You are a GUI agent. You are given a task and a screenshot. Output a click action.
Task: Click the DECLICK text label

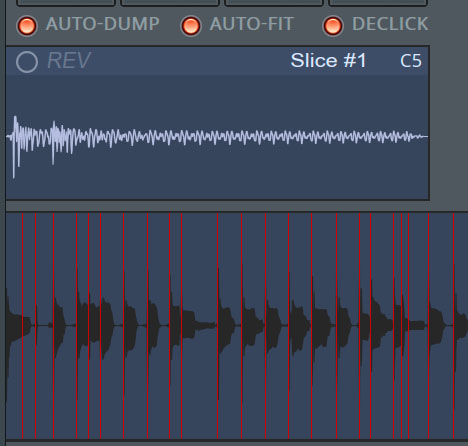(390, 24)
